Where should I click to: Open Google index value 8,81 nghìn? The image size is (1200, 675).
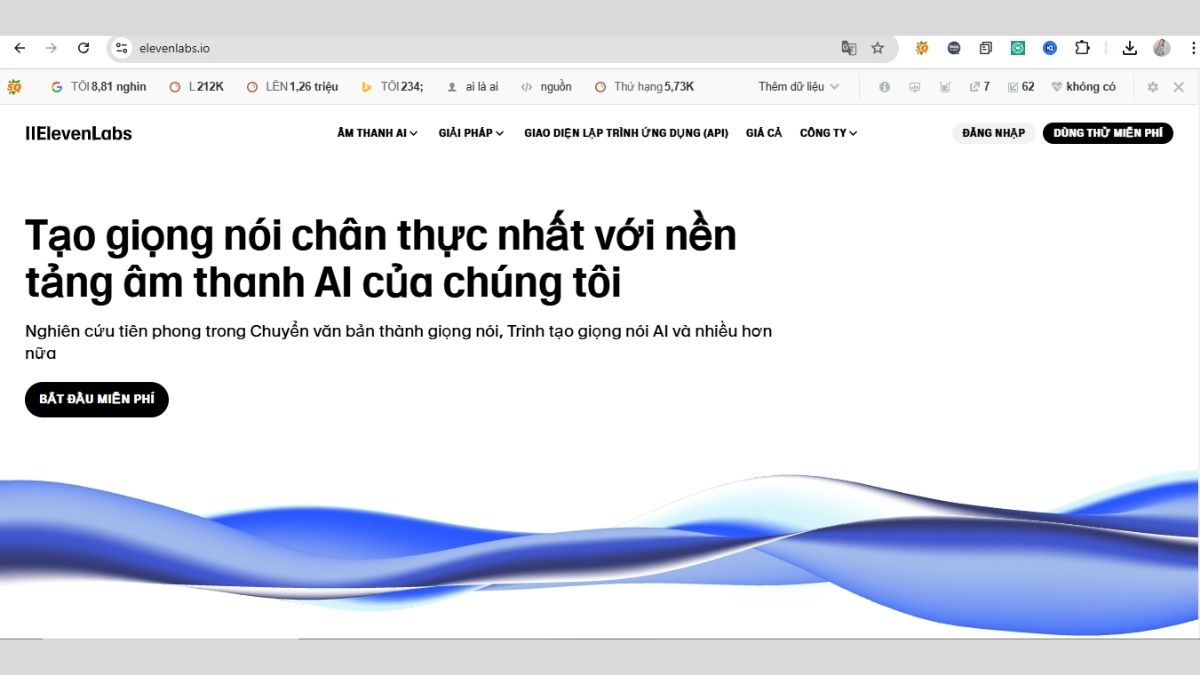pos(98,87)
